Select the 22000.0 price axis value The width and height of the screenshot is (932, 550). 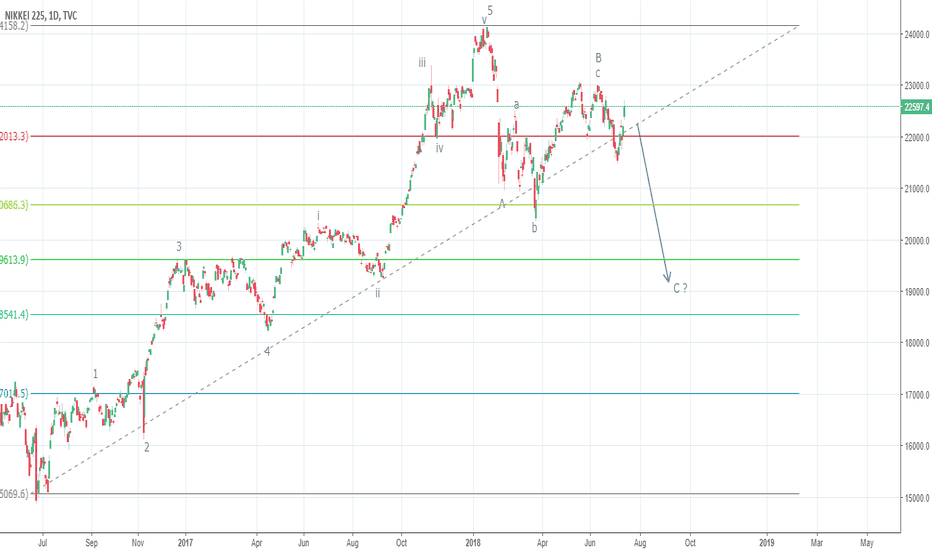917,137
